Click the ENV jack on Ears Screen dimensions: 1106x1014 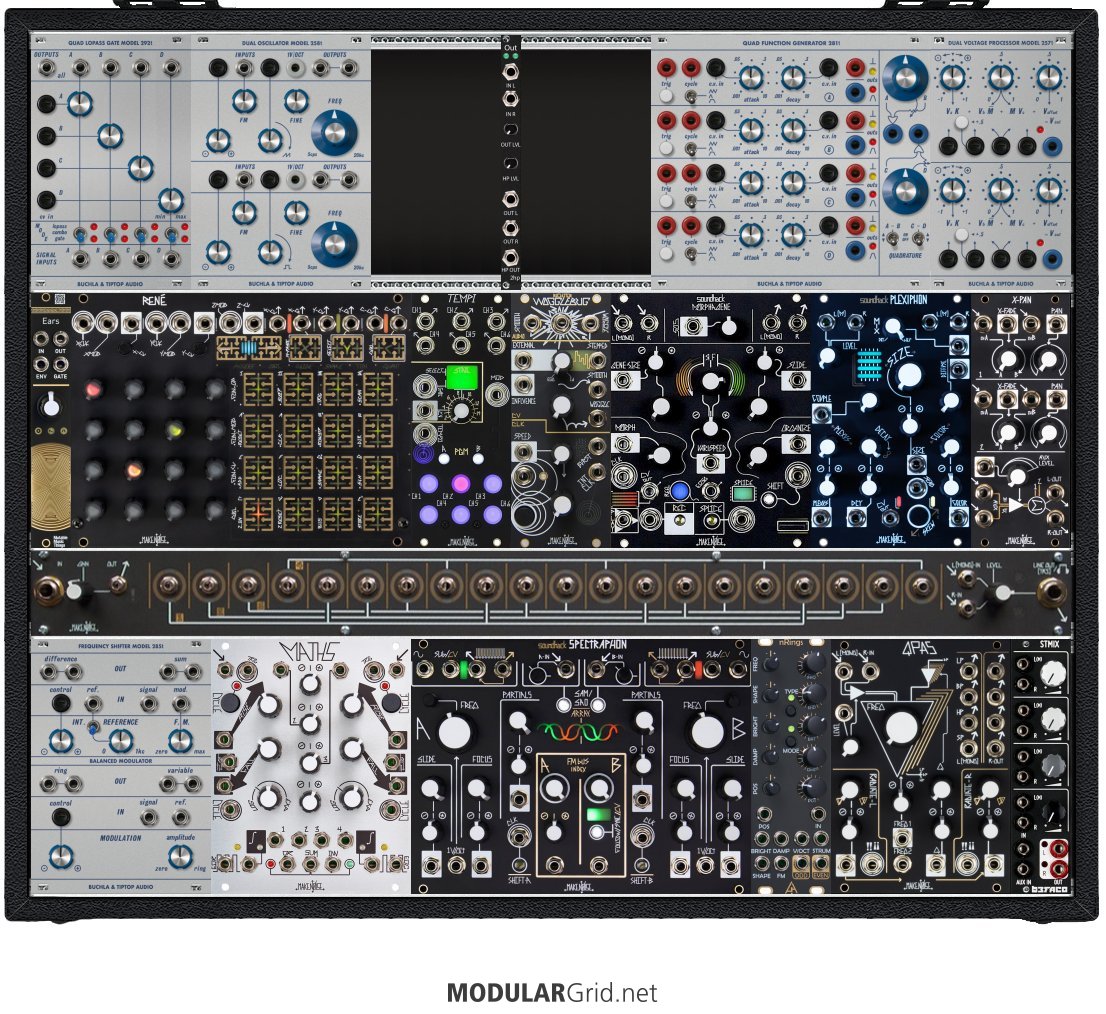click(x=42, y=365)
